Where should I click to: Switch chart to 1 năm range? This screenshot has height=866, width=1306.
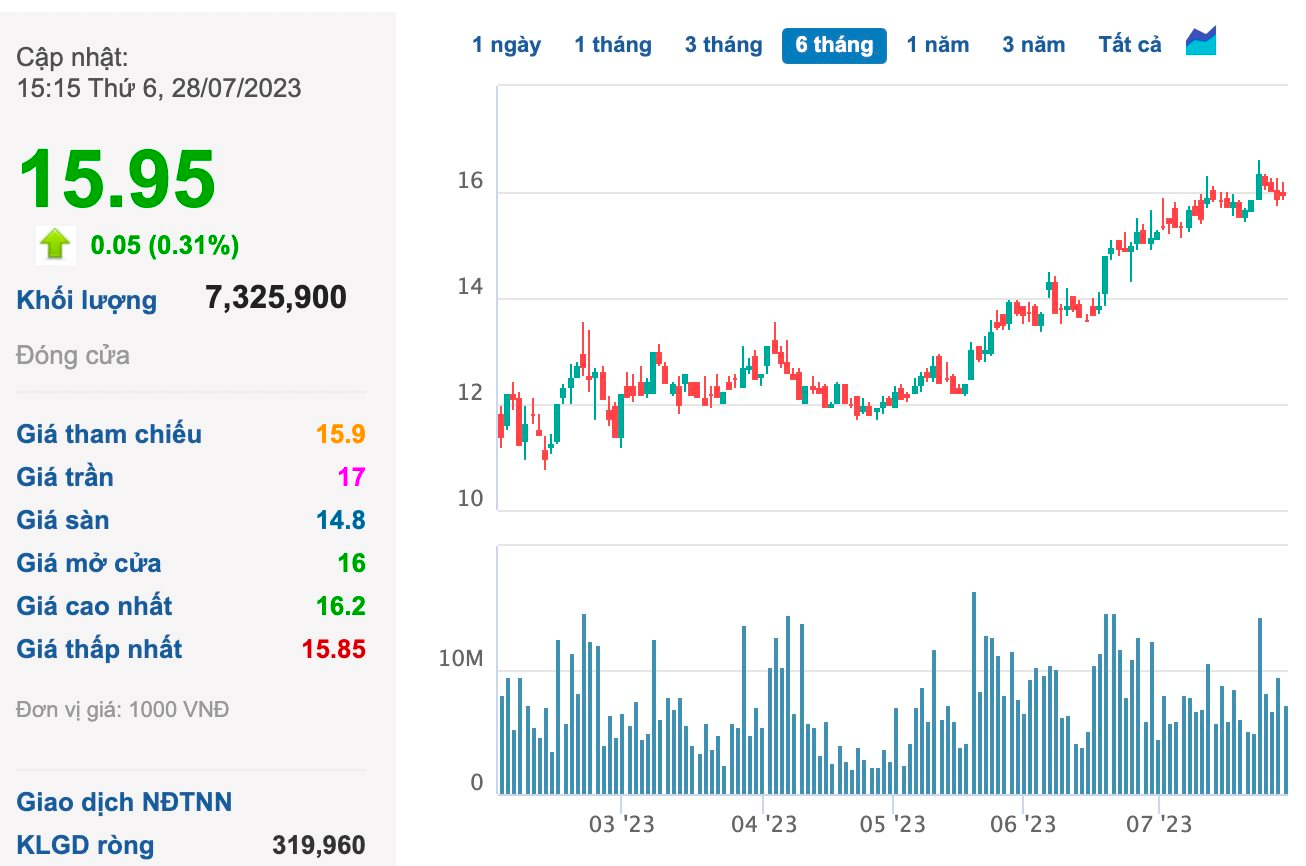(x=938, y=45)
